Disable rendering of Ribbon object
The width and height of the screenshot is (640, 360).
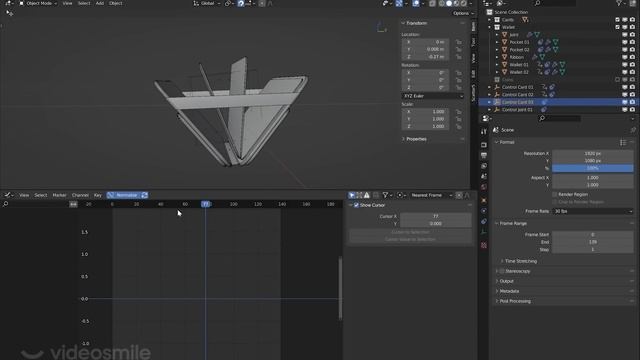[x=633, y=57]
